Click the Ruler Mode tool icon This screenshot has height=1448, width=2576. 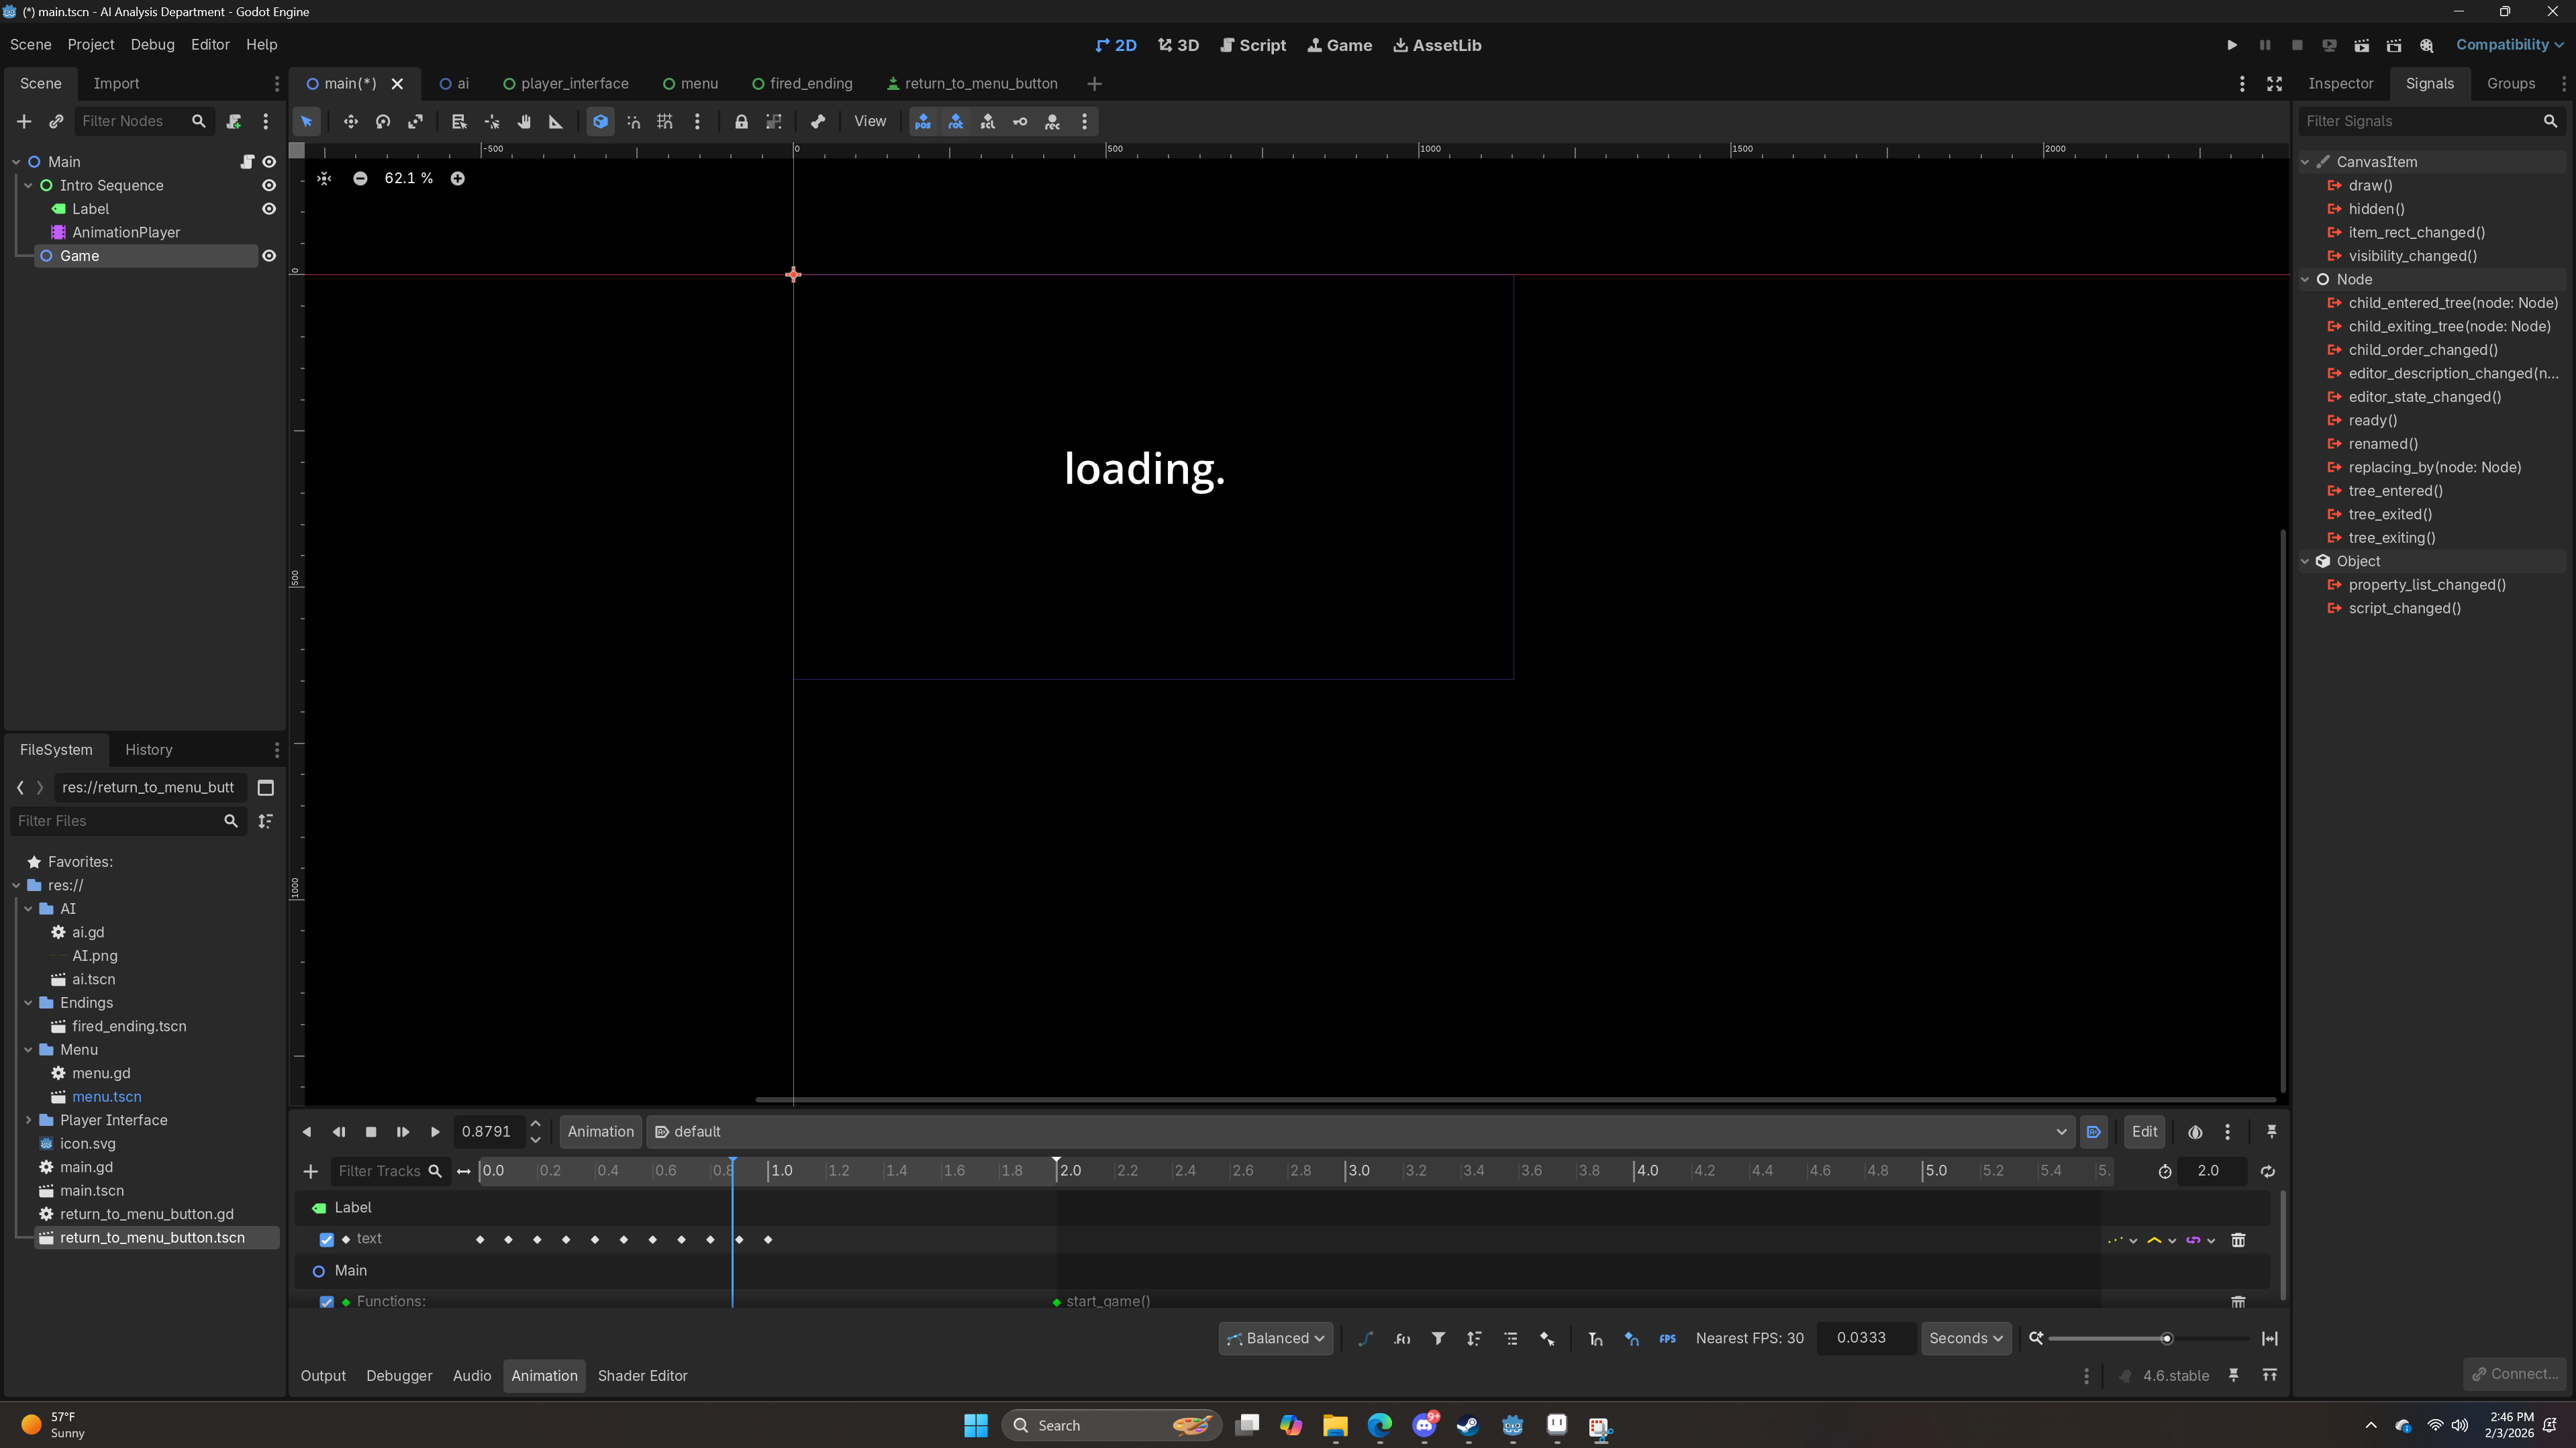[x=556, y=122]
